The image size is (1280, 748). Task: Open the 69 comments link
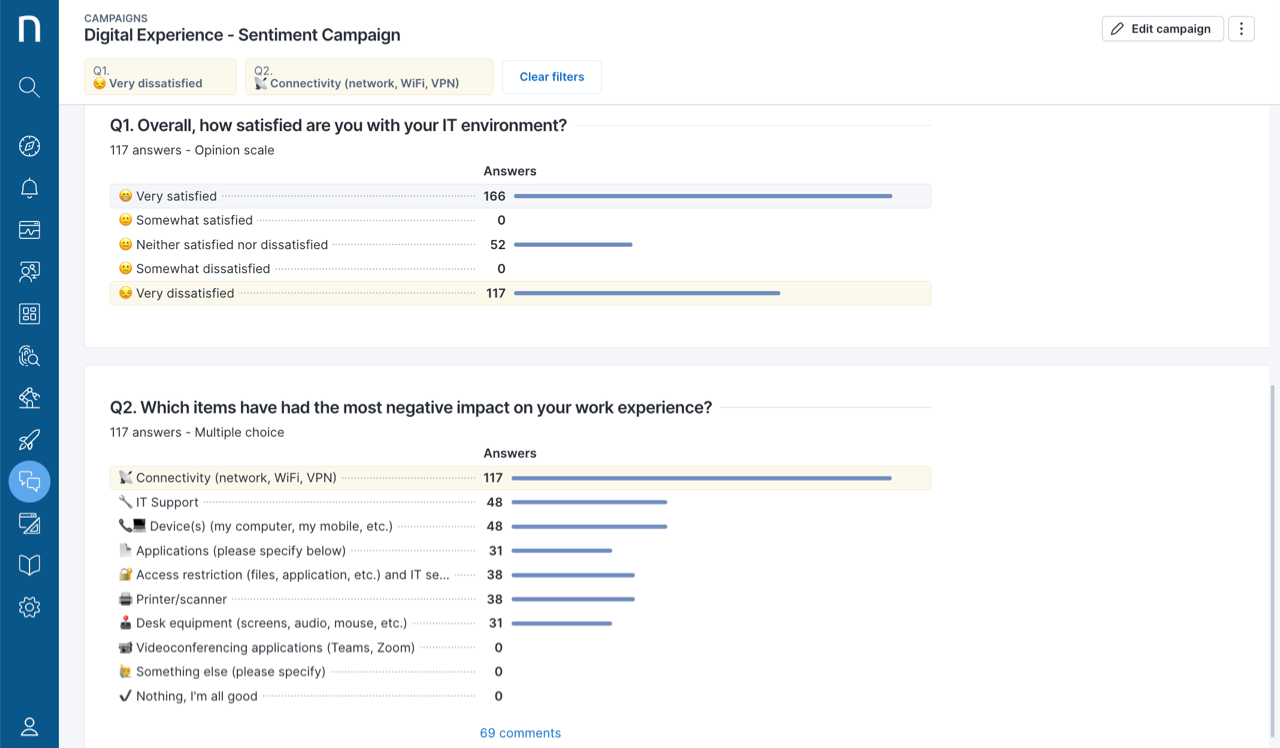click(x=520, y=733)
